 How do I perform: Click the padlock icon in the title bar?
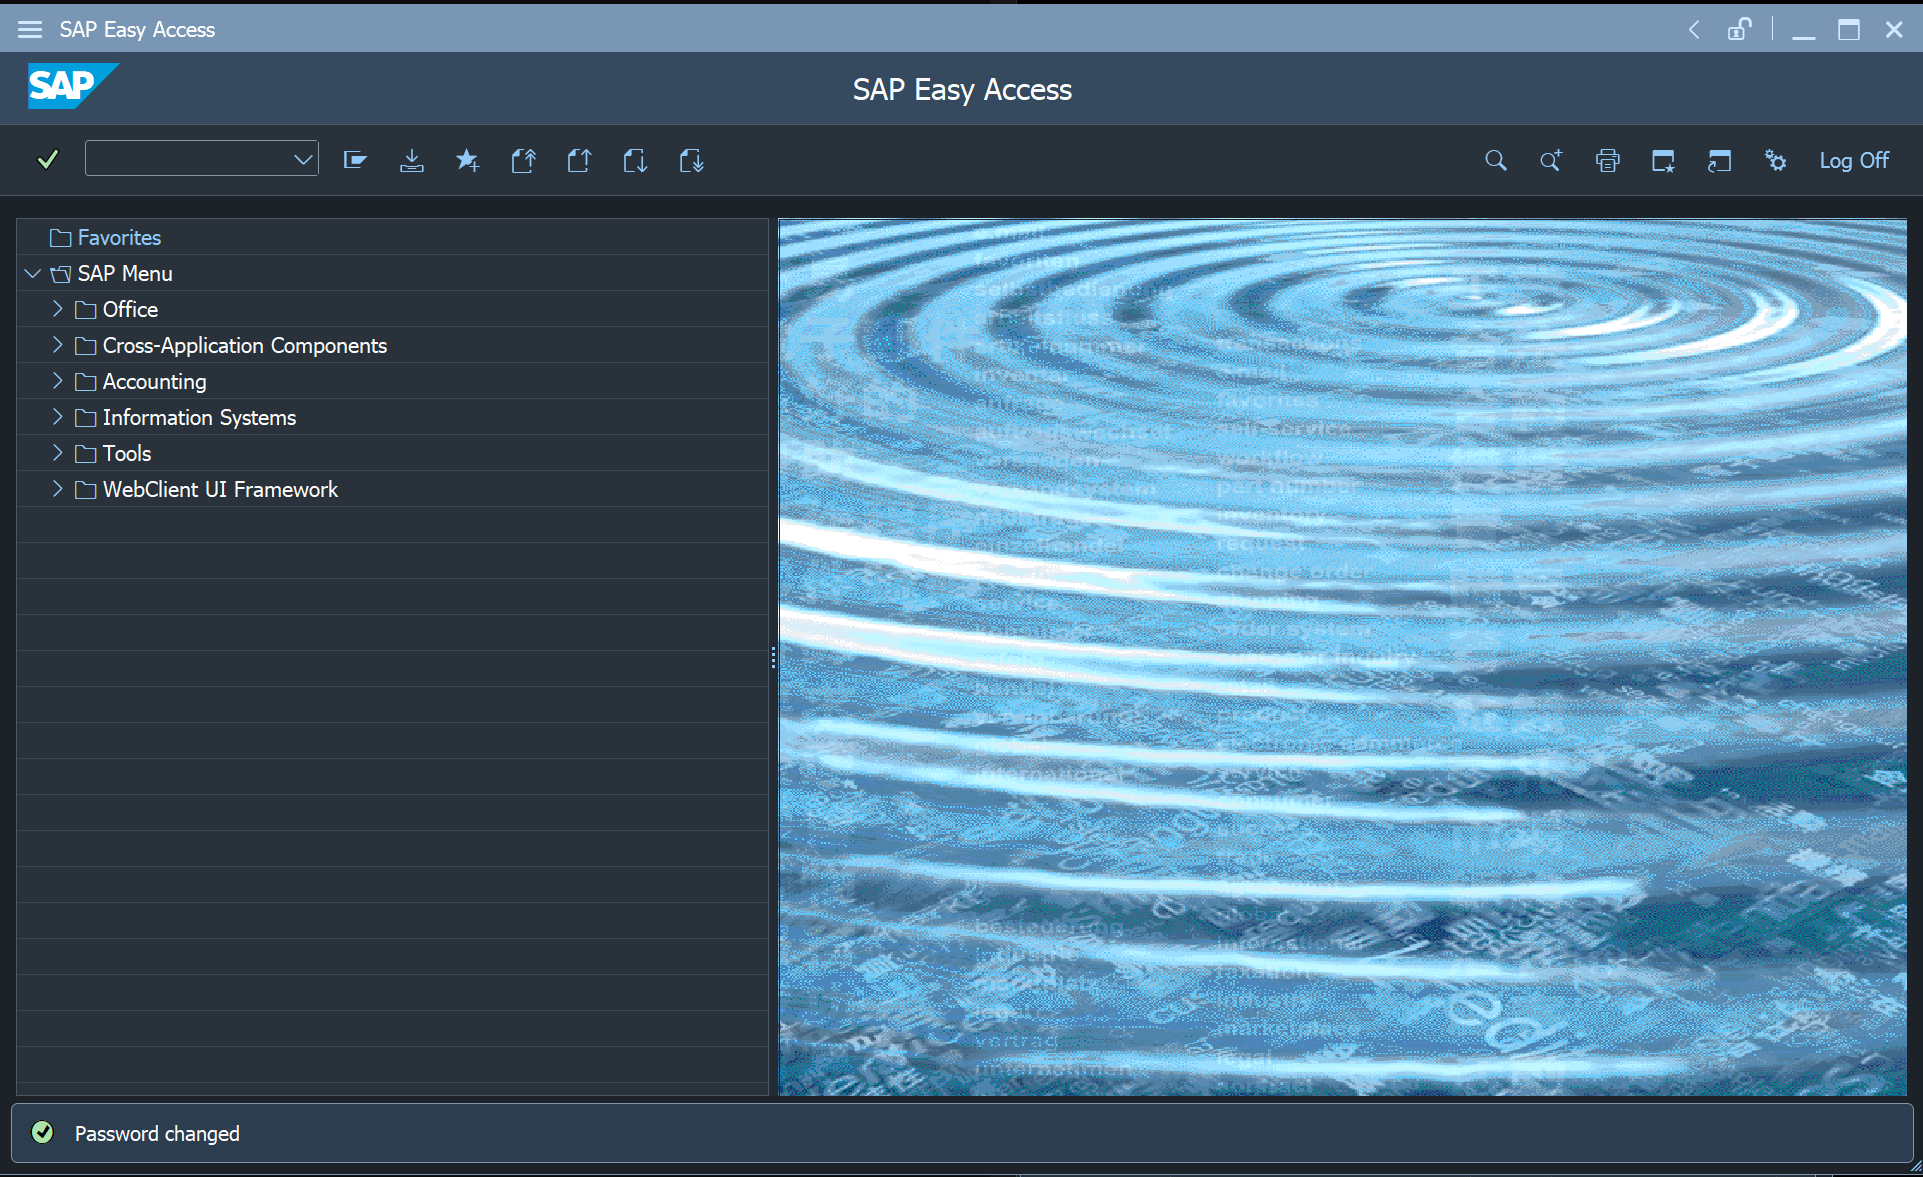point(1739,29)
